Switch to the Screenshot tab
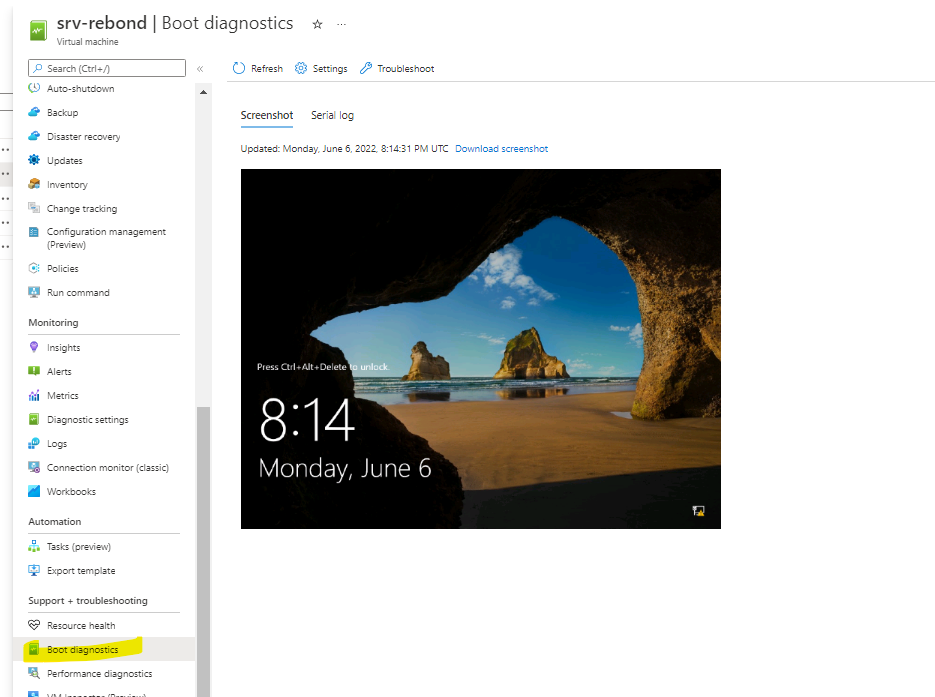 tap(267, 115)
